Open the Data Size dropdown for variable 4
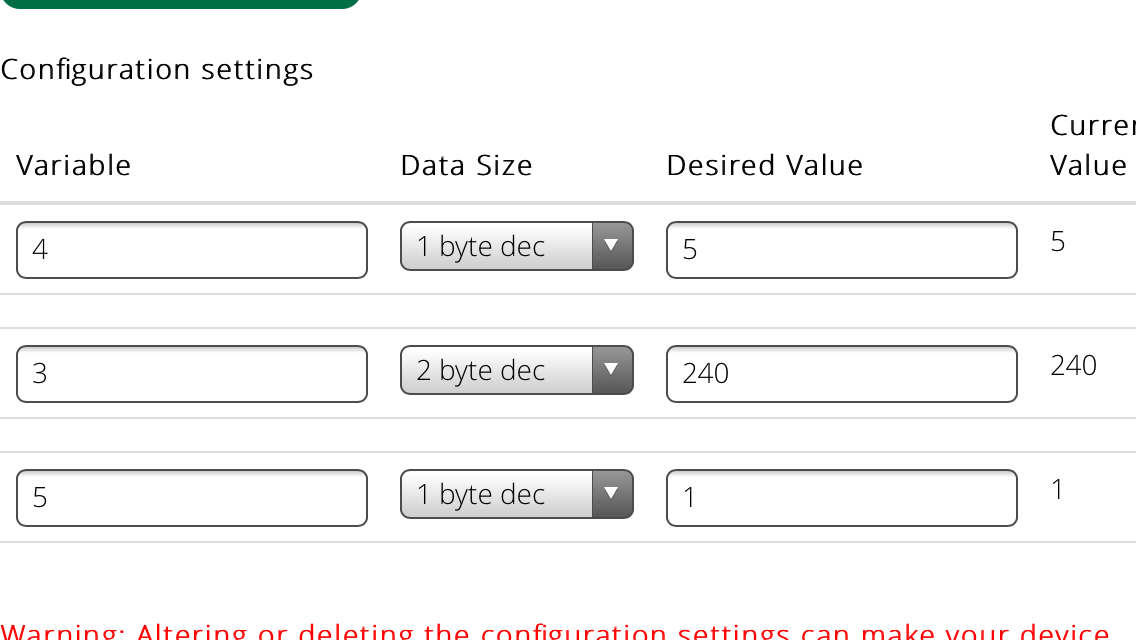1136x640 pixels. [516, 246]
